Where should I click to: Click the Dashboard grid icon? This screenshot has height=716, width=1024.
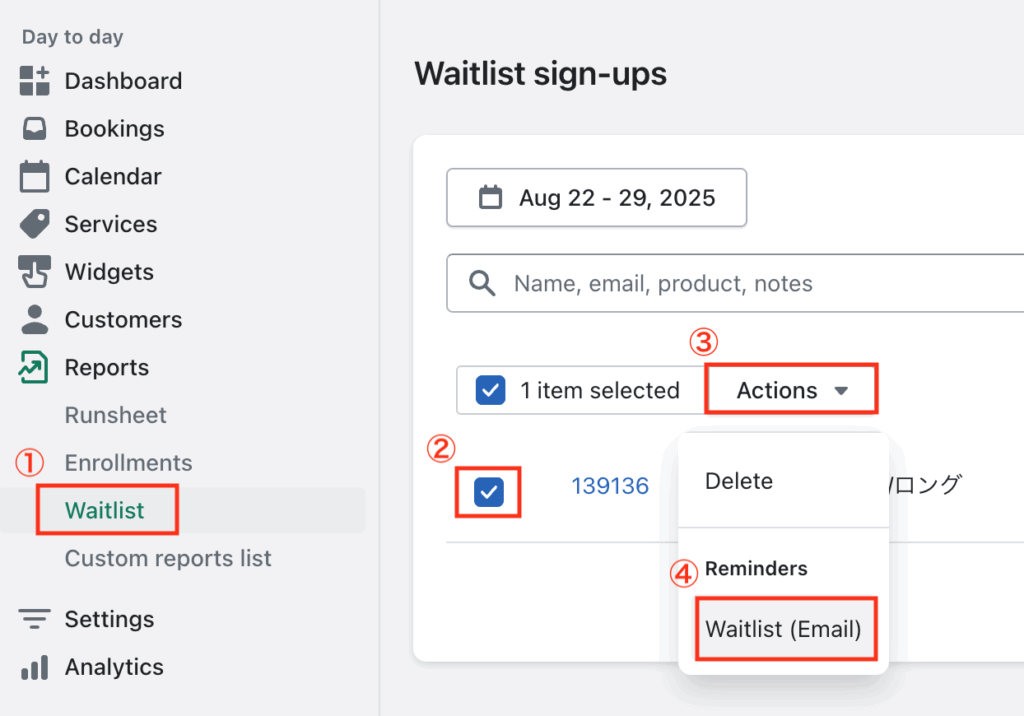coord(35,81)
